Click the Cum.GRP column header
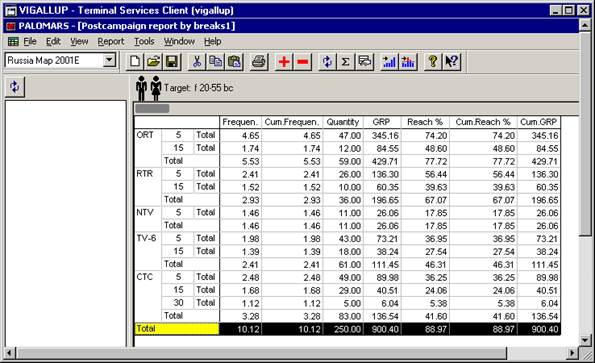This screenshot has width=595, height=363. (x=538, y=122)
